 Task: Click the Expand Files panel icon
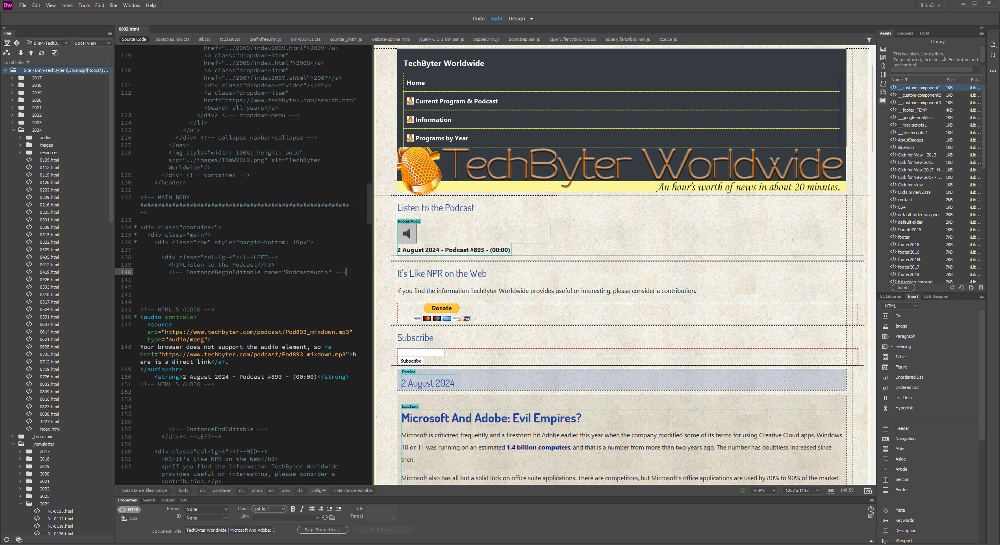click(x=55, y=53)
